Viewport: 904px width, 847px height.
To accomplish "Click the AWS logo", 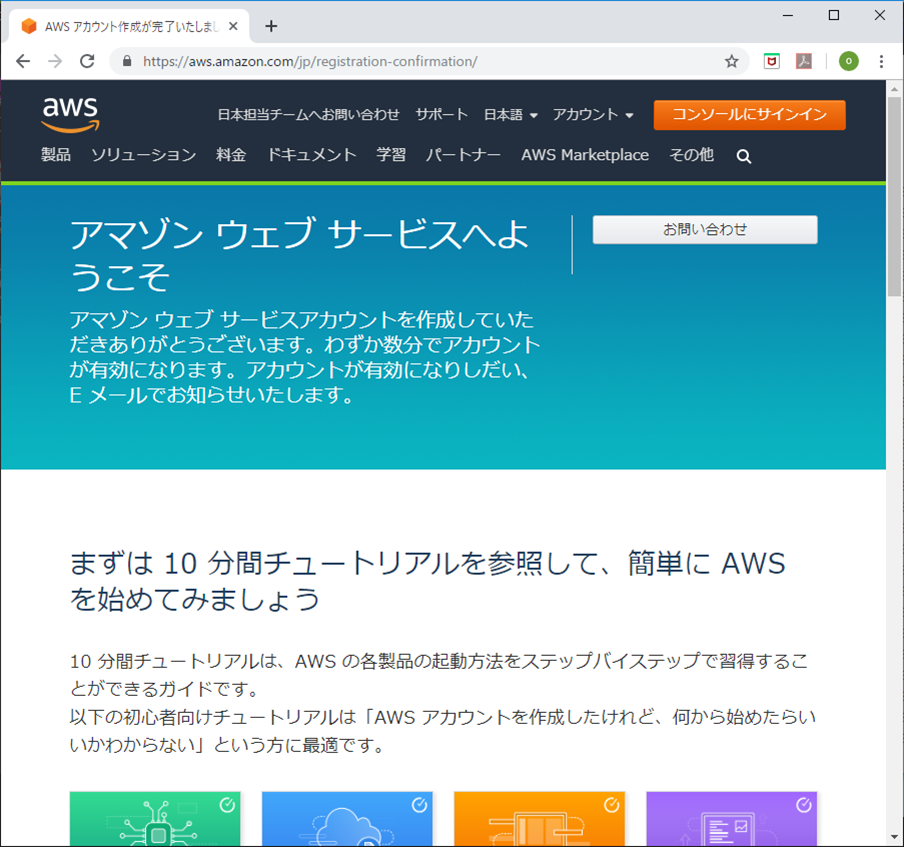I will pos(70,114).
